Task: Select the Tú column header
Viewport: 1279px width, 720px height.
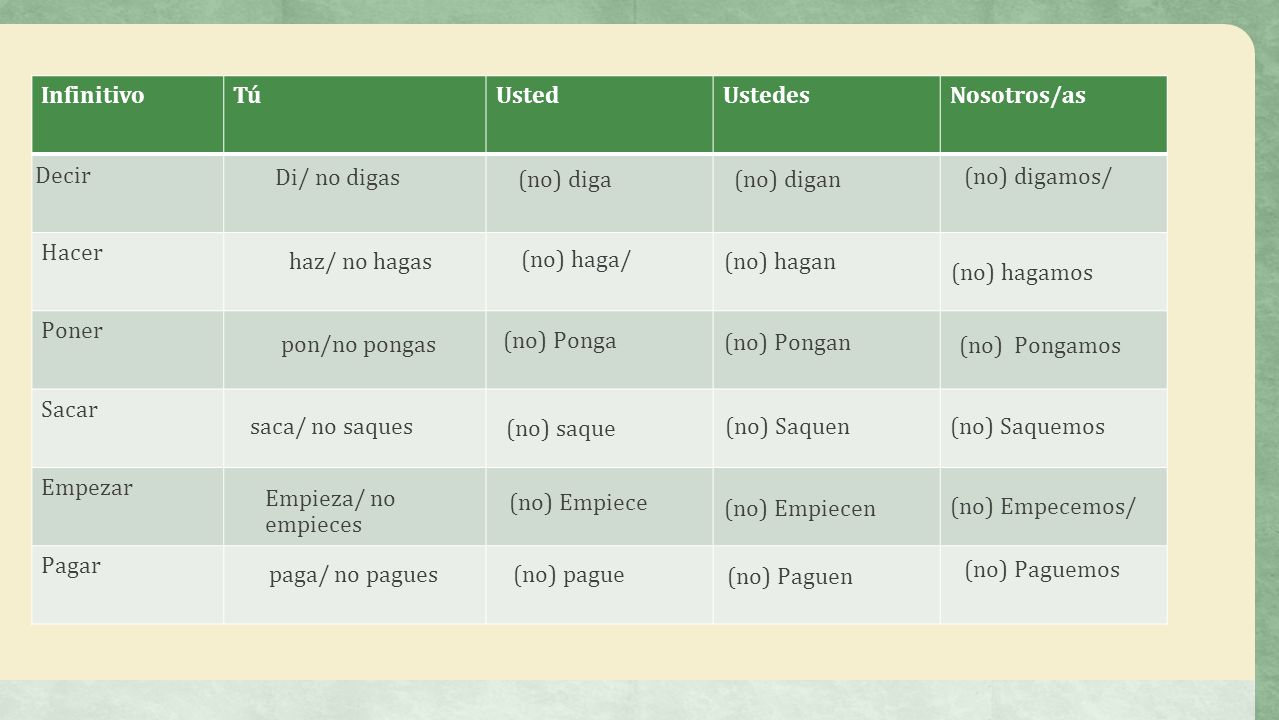Action: (354, 114)
